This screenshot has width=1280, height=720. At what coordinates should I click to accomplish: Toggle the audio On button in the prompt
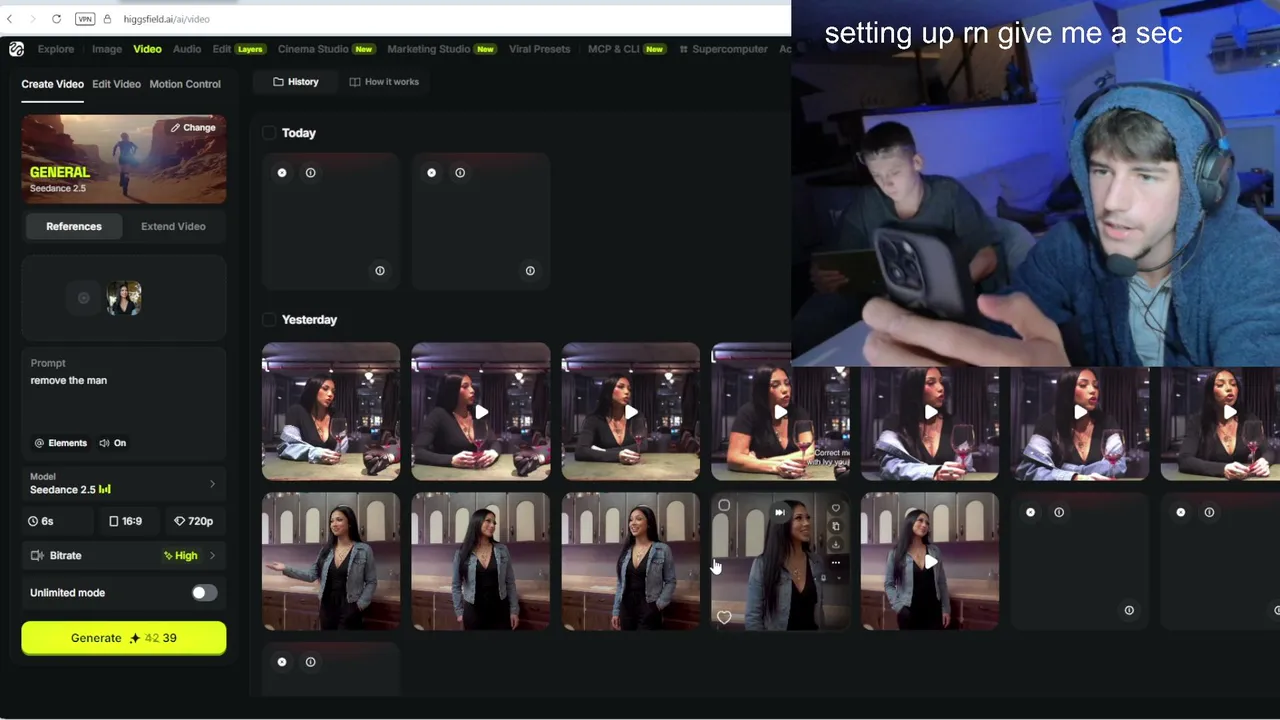click(112, 443)
